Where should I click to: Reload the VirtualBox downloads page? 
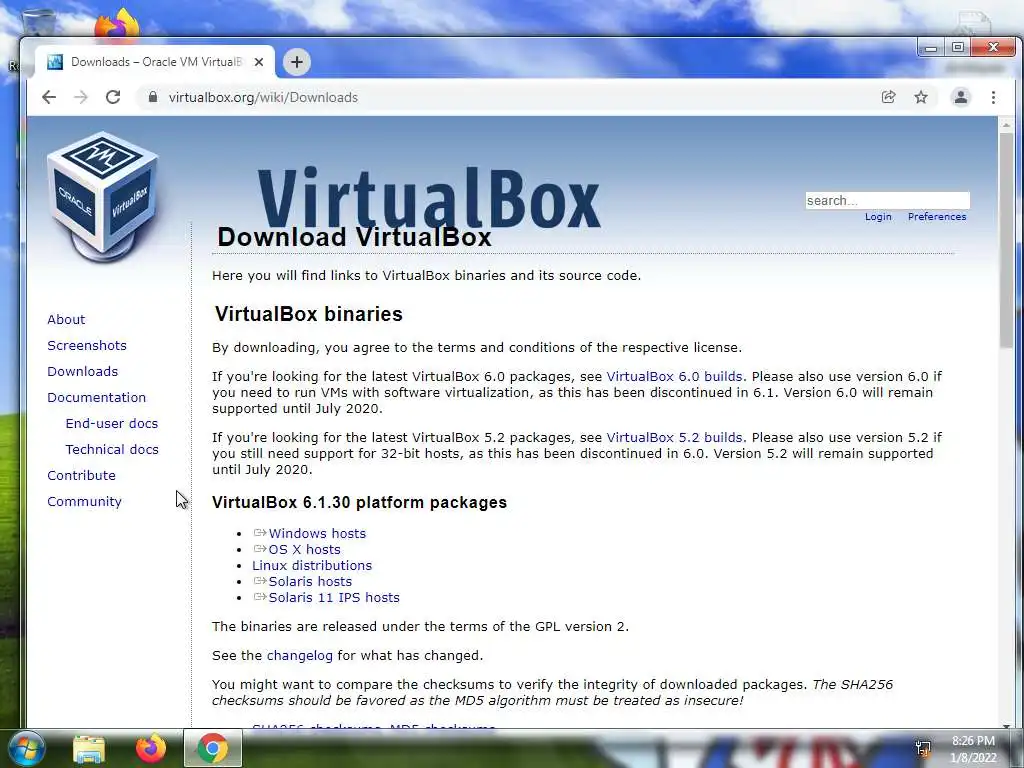click(113, 97)
